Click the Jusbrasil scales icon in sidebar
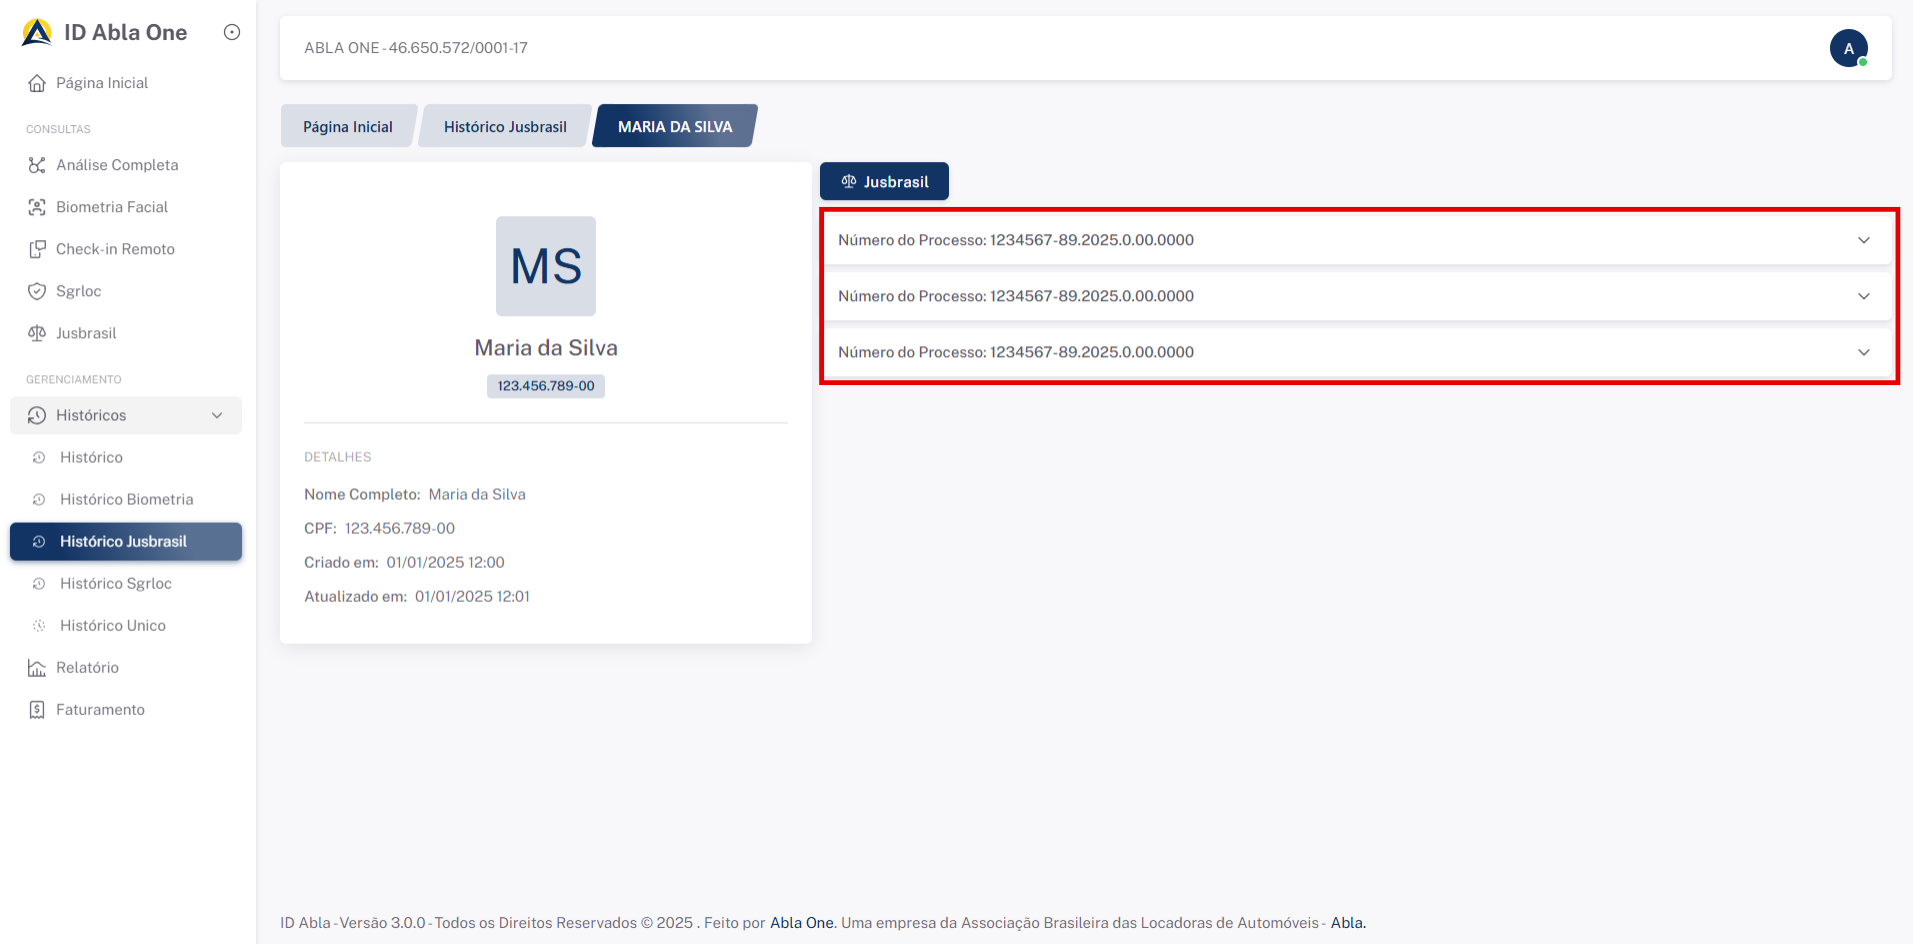This screenshot has width=1913, height=944. [x=37, y=333]
